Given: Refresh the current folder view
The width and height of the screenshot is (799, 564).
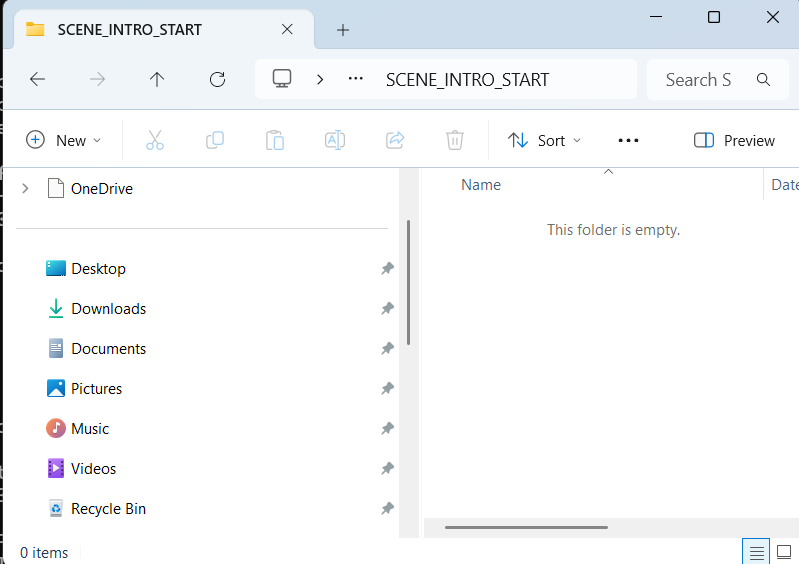Looking at the screenshot, I should [217, 80].
